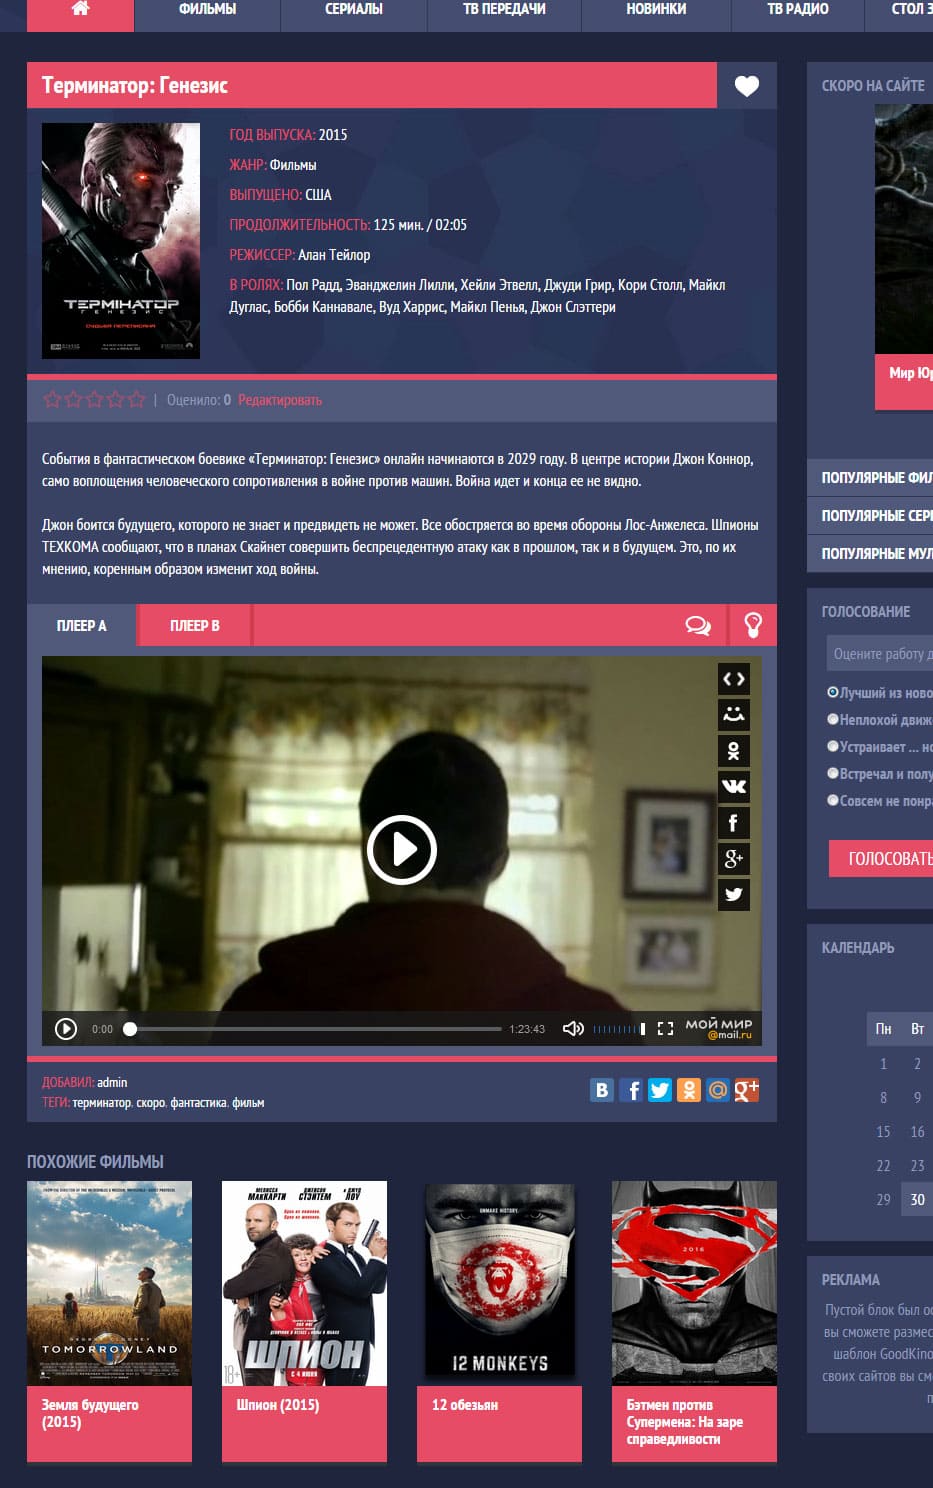
Task: Submit vote with ГОЛОСОВАТЬ button
Action: 882,859
